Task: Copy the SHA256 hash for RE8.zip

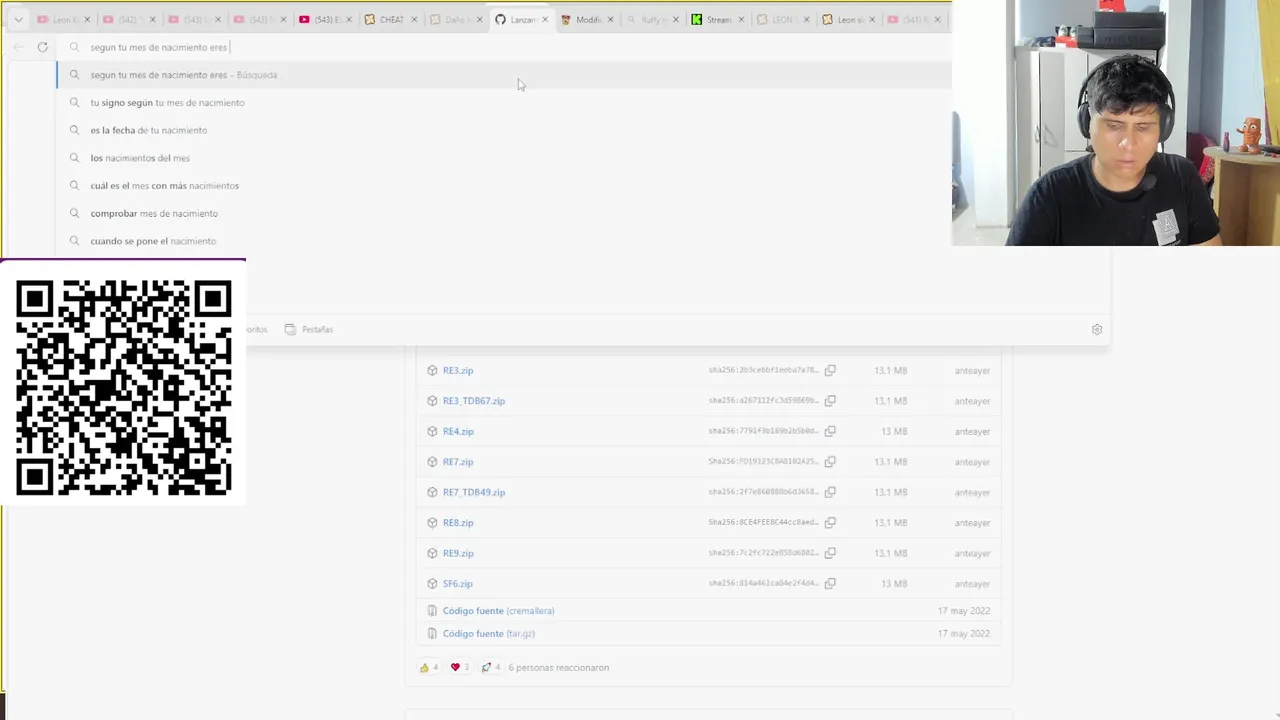Action: [830, 523]
